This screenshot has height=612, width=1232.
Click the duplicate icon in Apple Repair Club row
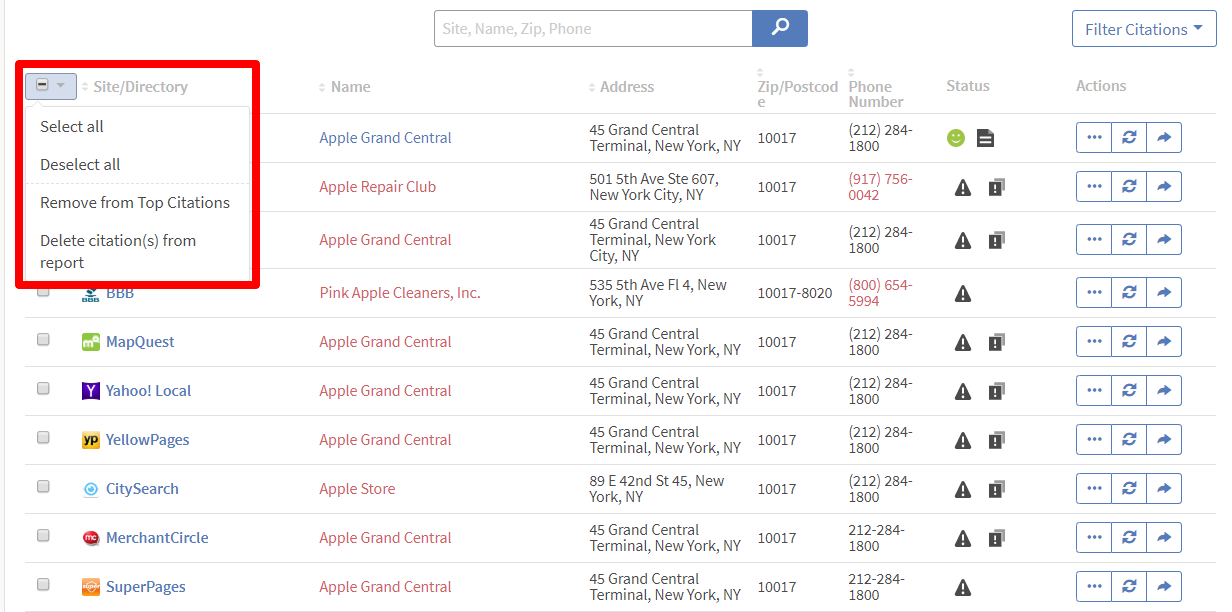[996, 187]
